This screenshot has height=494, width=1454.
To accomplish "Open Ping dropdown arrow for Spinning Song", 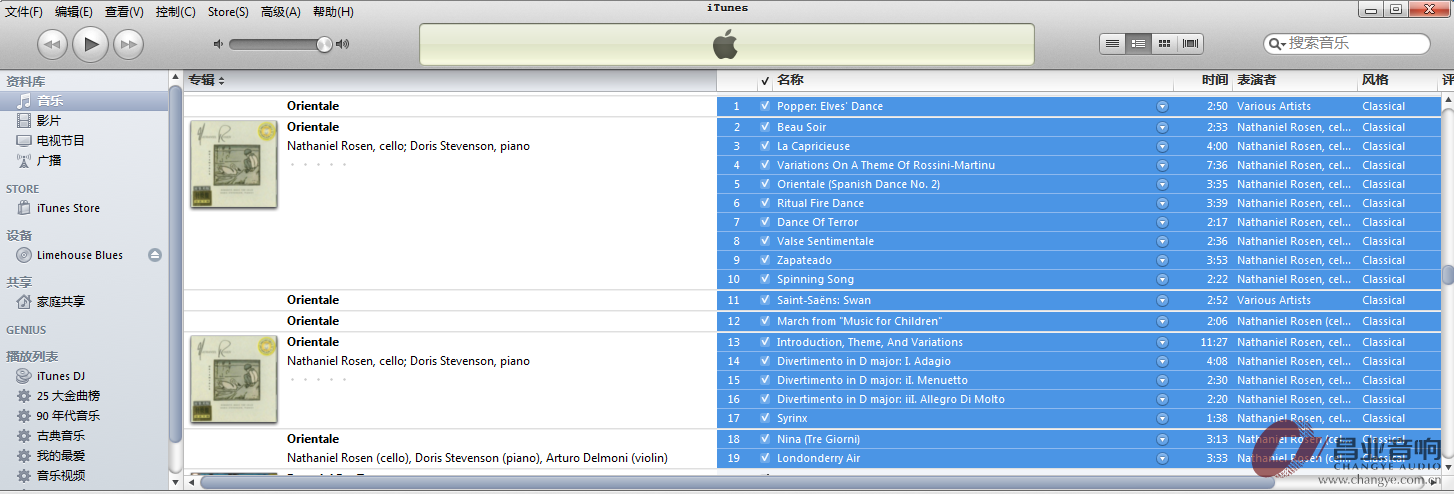I will [x=1162, y=279].
